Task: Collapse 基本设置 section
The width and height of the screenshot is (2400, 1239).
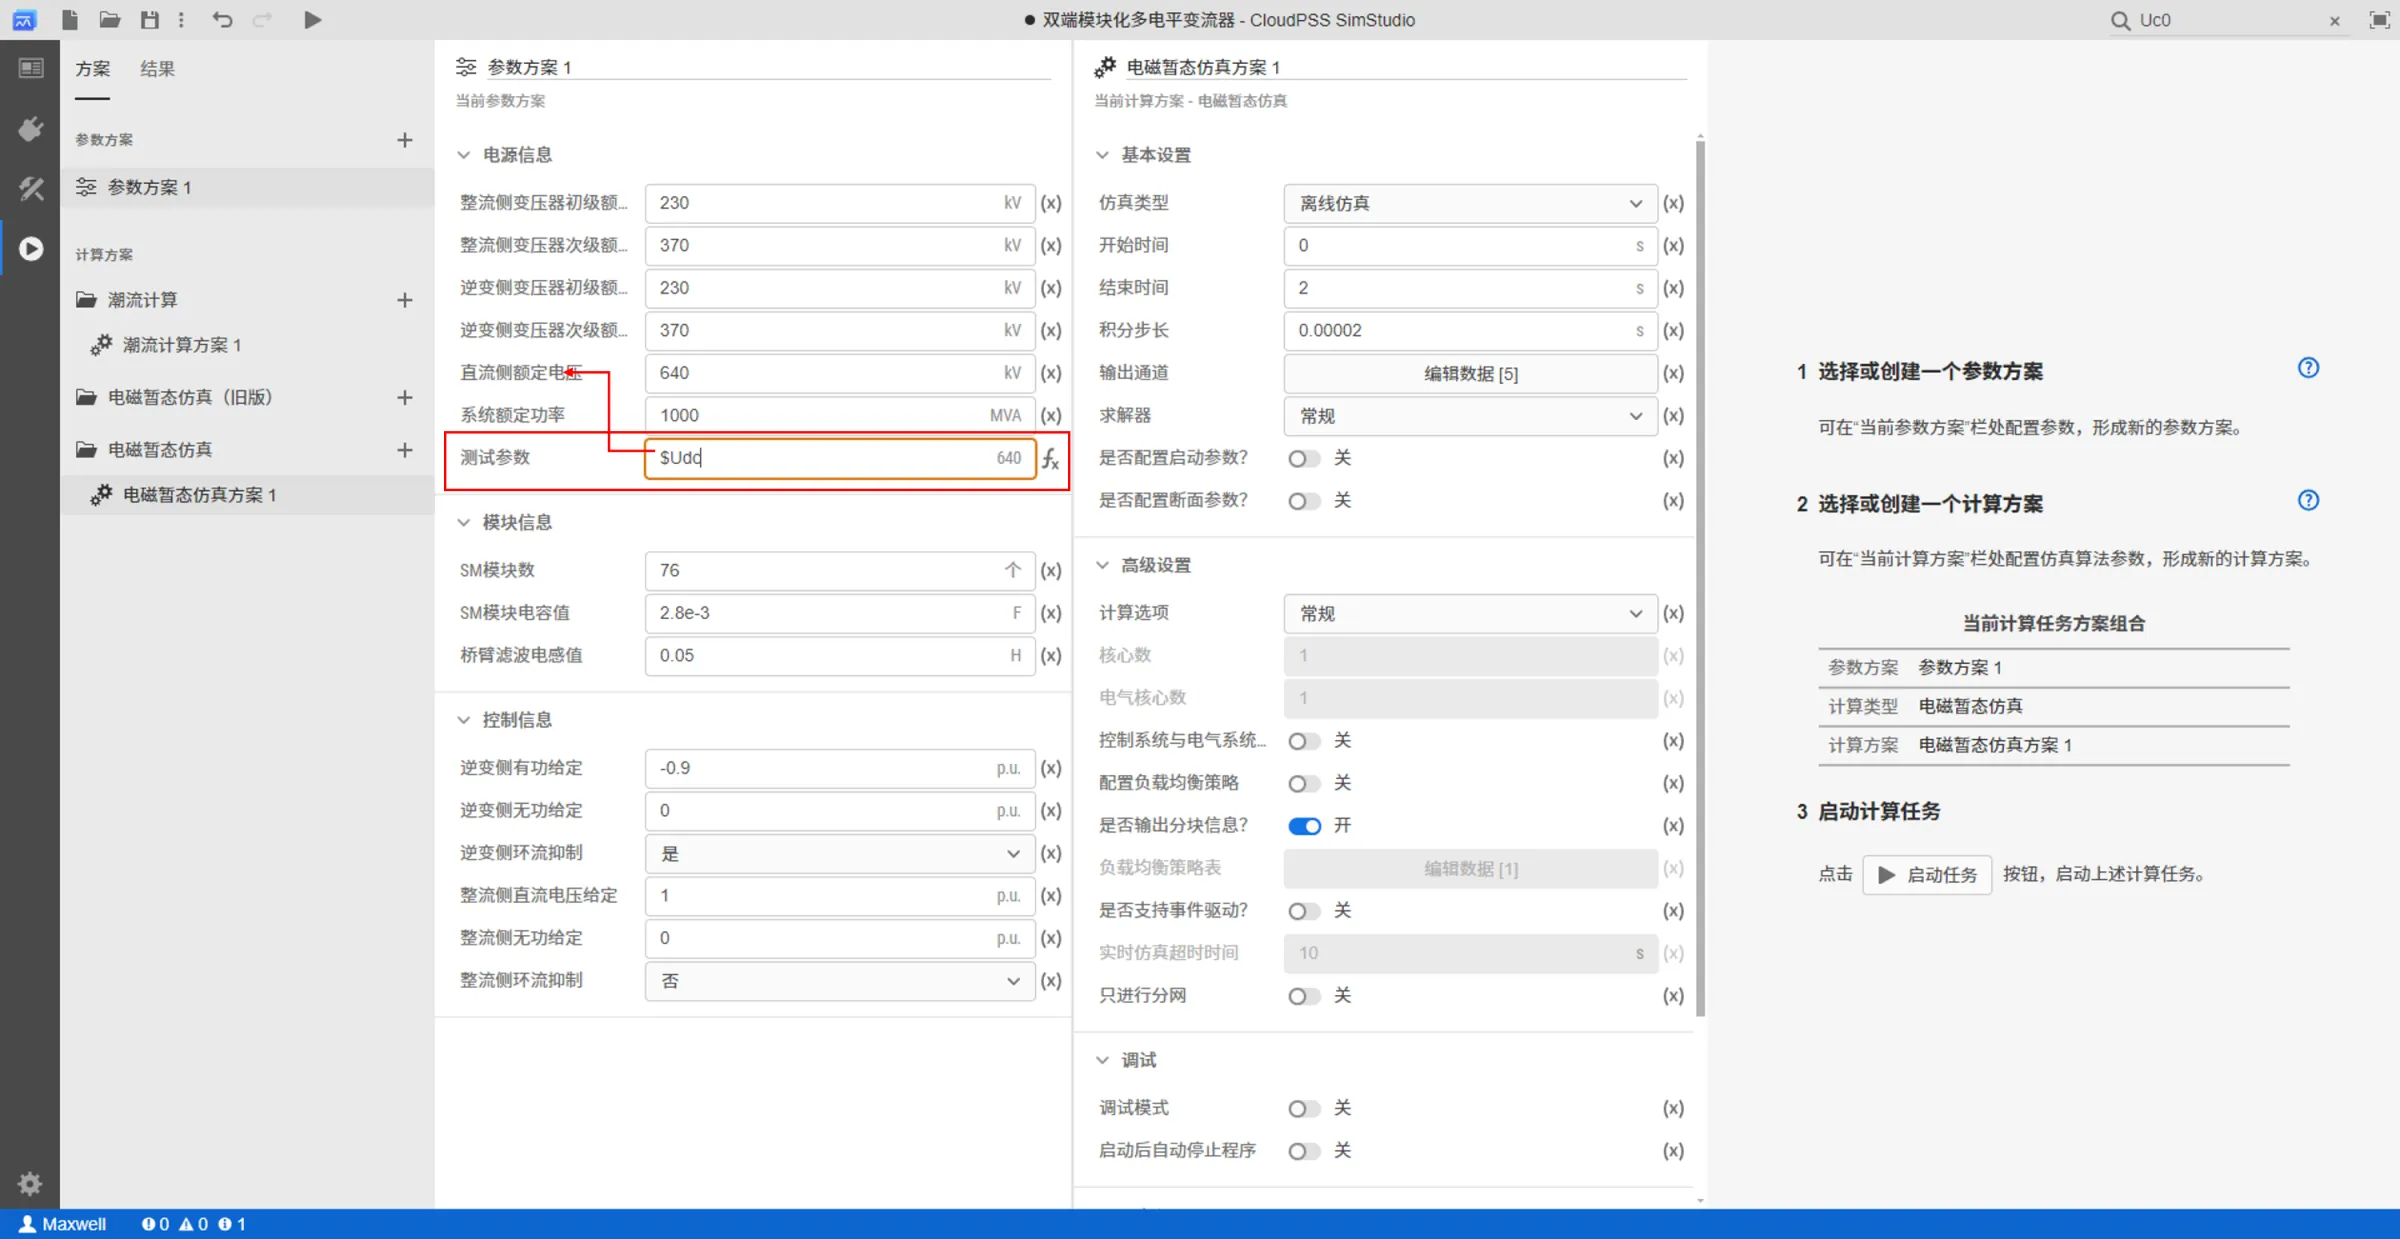Action: coord(1102,155)
